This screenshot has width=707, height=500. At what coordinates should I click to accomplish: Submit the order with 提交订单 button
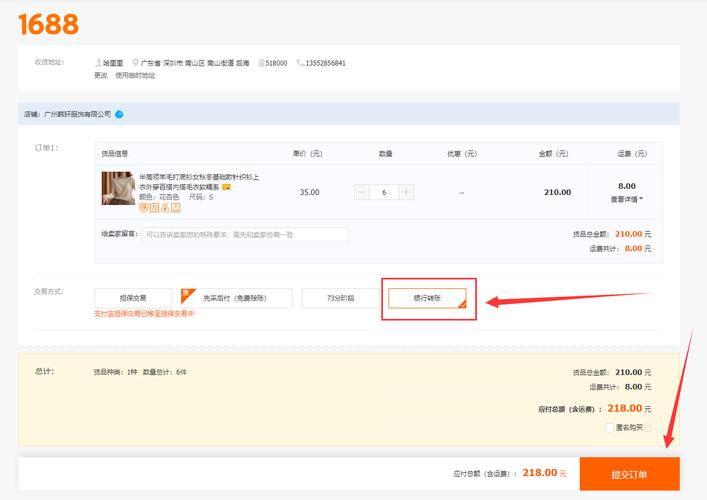click(629, 474)
